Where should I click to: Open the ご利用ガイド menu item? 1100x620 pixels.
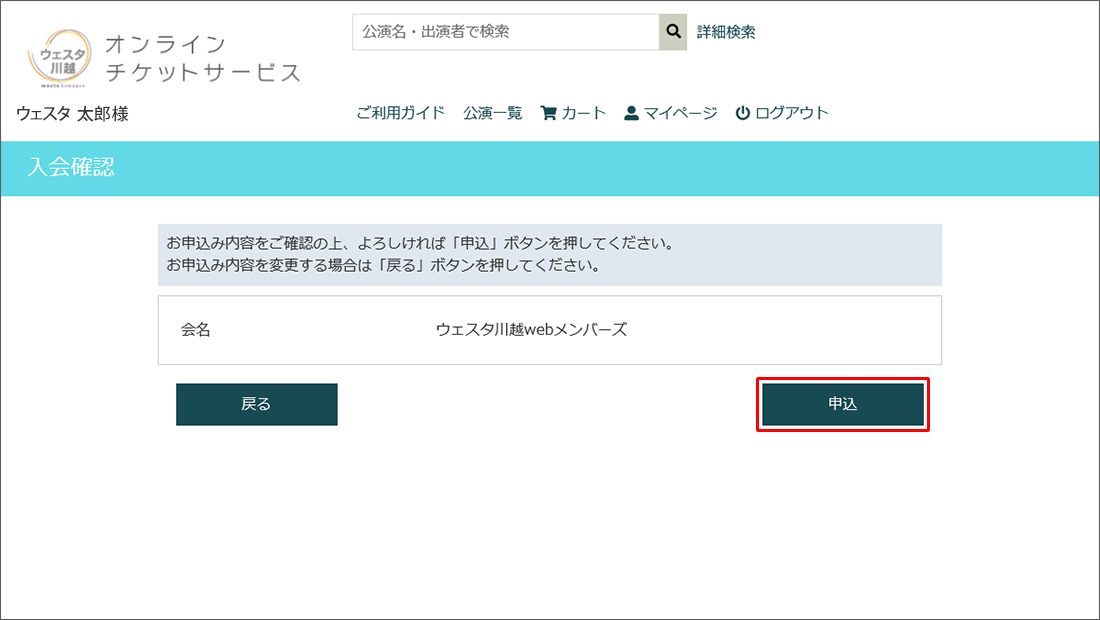pos(400,113)
